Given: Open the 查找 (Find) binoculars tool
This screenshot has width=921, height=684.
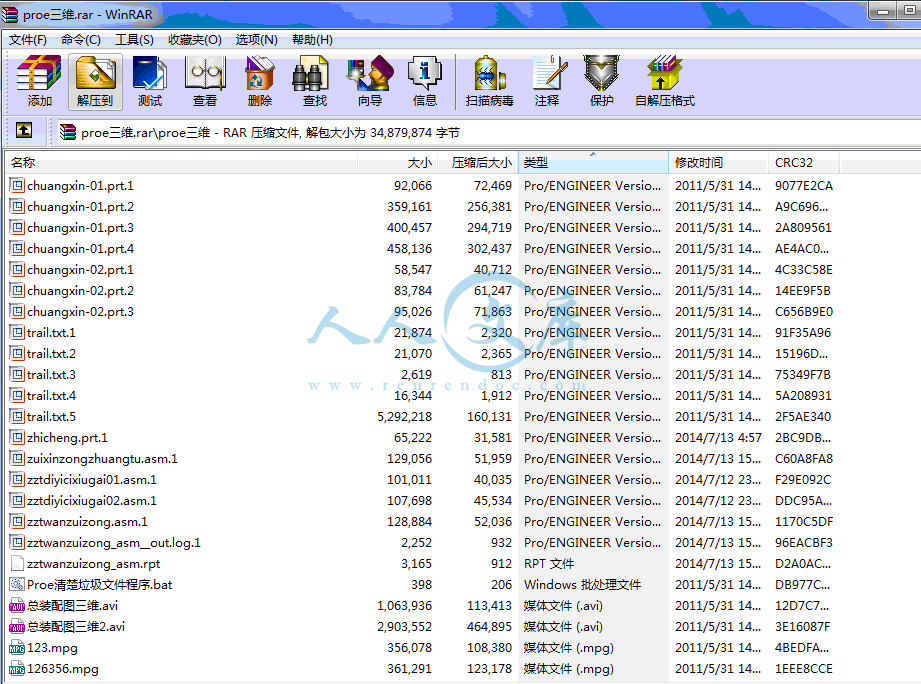Looking at the screenshot, I should [x=315, y=82].
